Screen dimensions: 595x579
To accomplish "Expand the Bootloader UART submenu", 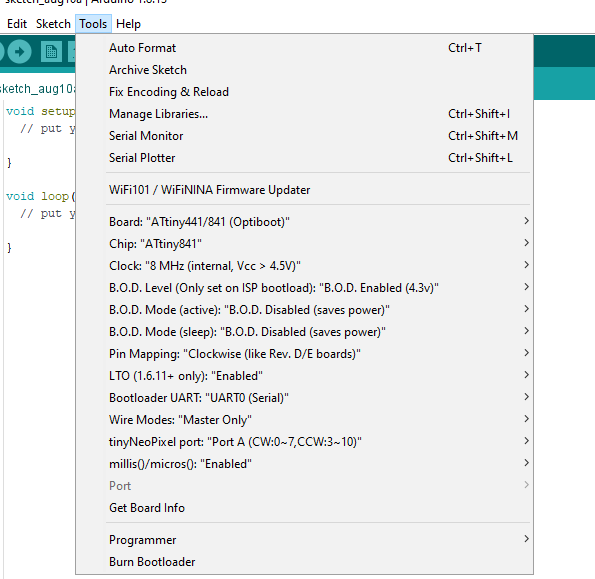I will pos(304,398).
